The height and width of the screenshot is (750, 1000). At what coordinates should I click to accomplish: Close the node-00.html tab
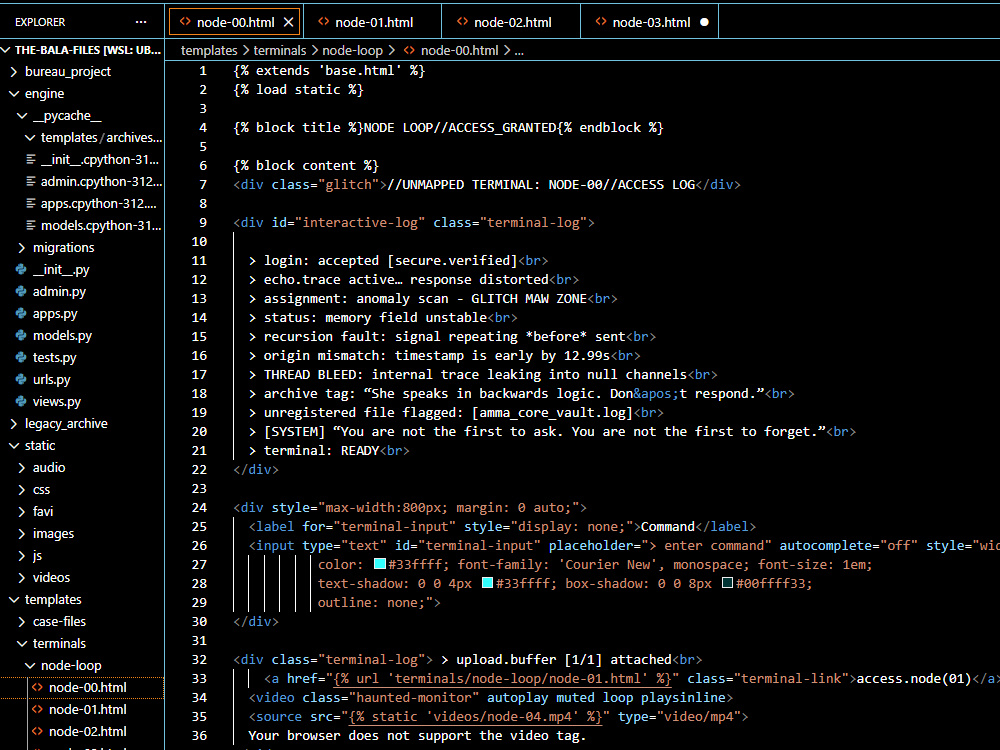click(288, 22)
